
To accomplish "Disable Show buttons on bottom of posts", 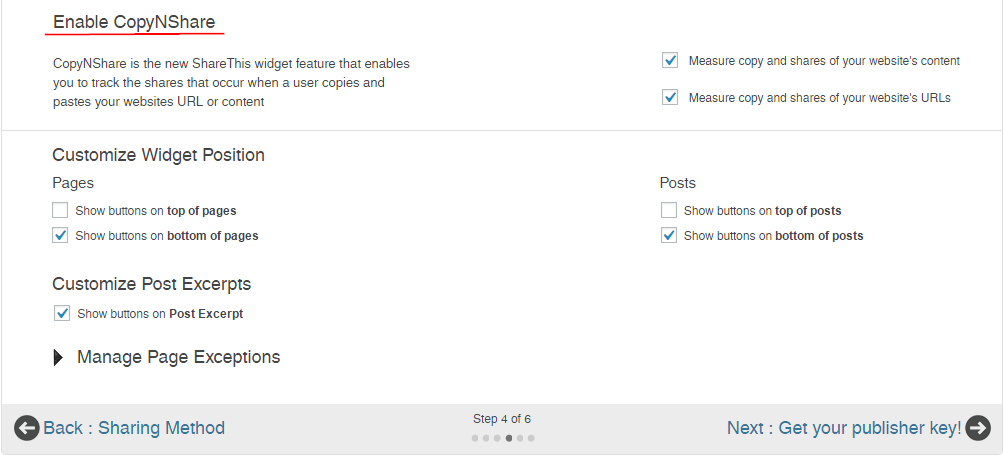I will [668, 235].
